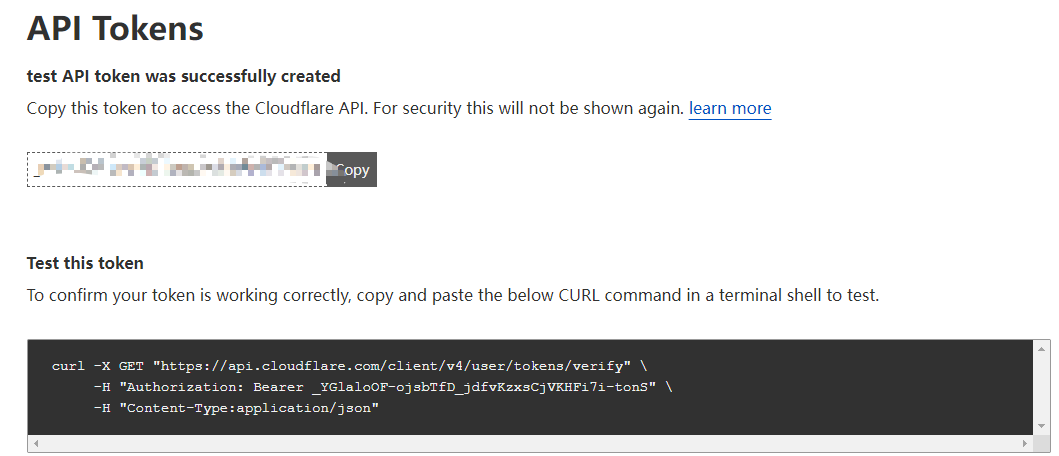Click the Copy button beside the token
Image resolution: width=1059 pixels, height=456 pixels.
coord(351,170)
